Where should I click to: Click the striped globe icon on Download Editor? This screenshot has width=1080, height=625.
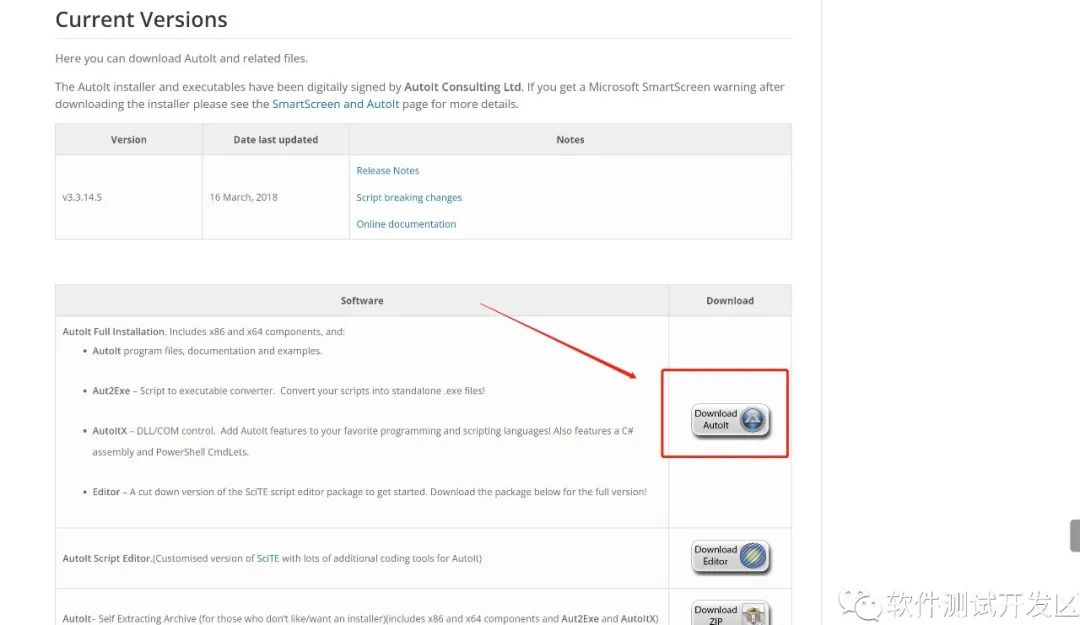tap(753, 555)
